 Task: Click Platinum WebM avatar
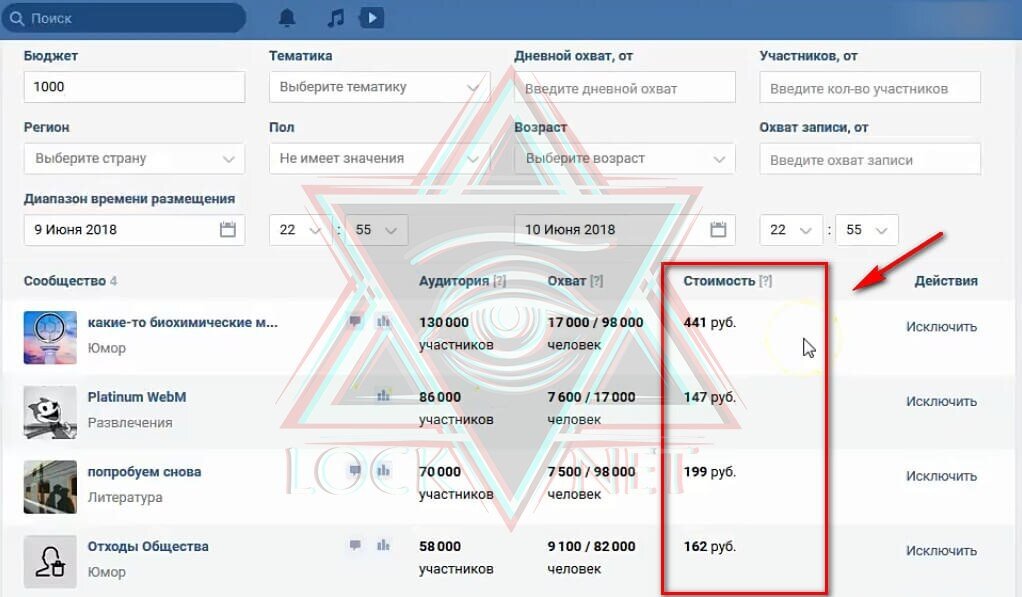50,412
